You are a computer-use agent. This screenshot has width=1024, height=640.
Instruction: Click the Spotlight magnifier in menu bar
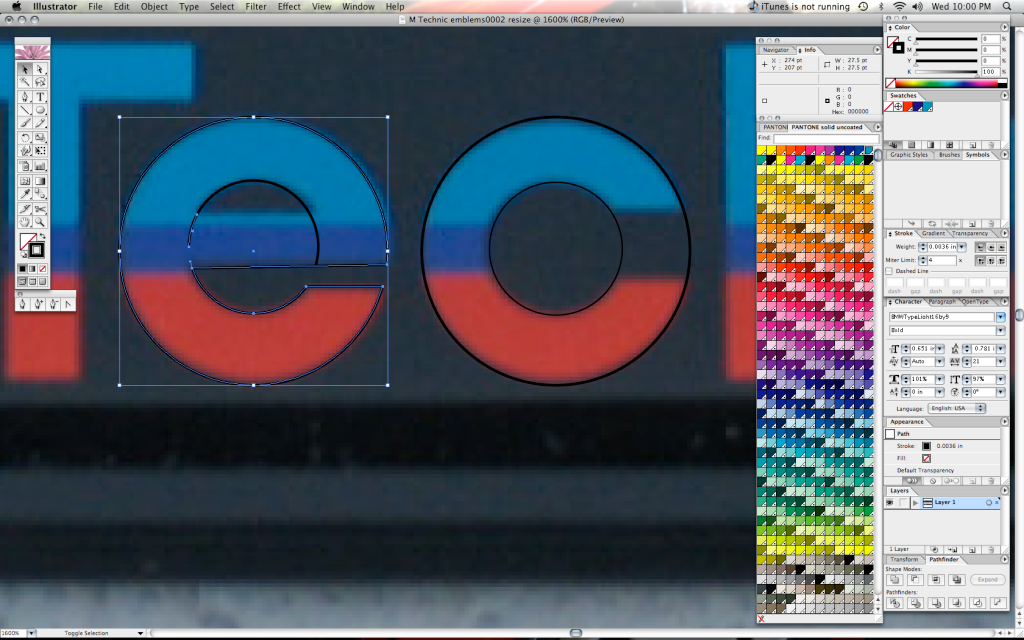(1007, 7)
